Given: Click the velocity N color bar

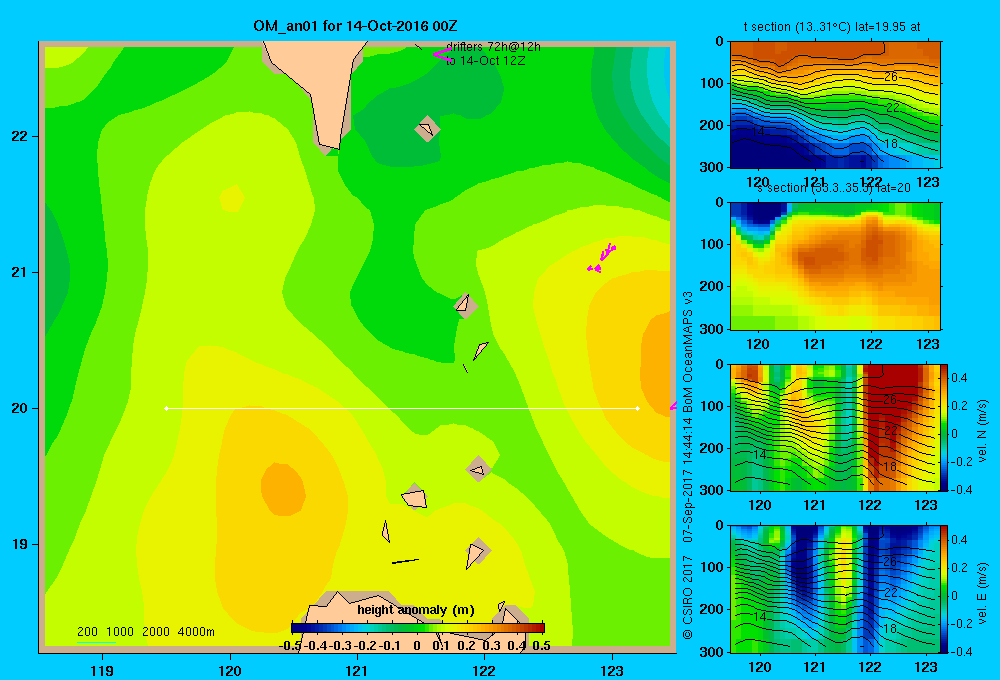Looking at the screenshot, I should tap(944, 427).
